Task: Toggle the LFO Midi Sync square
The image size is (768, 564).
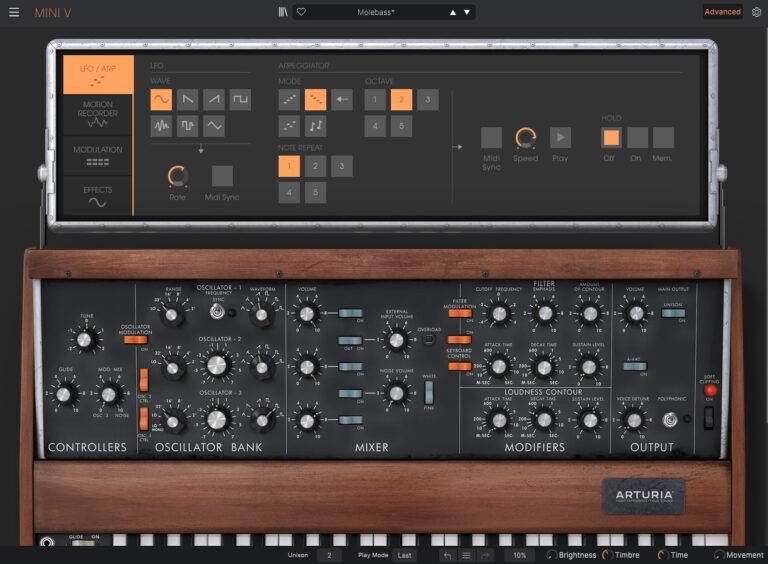Action: pos(222,176)
